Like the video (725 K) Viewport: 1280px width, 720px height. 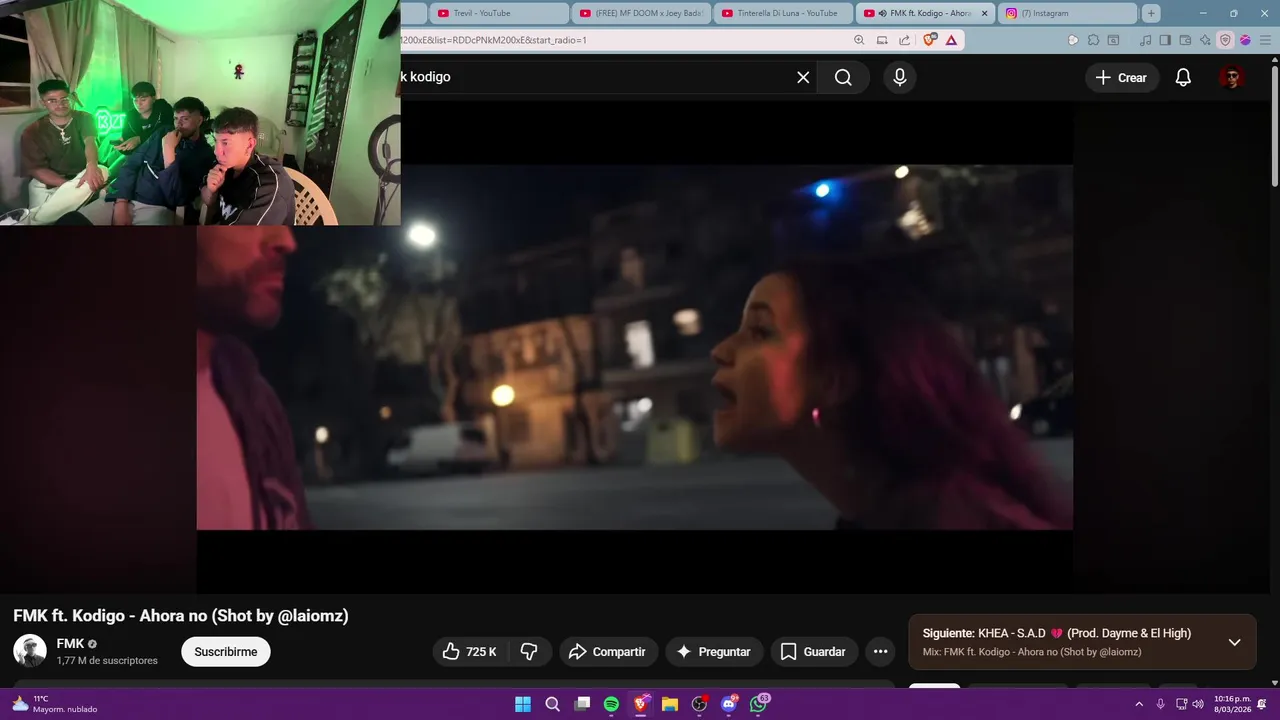tap(469, 652)
